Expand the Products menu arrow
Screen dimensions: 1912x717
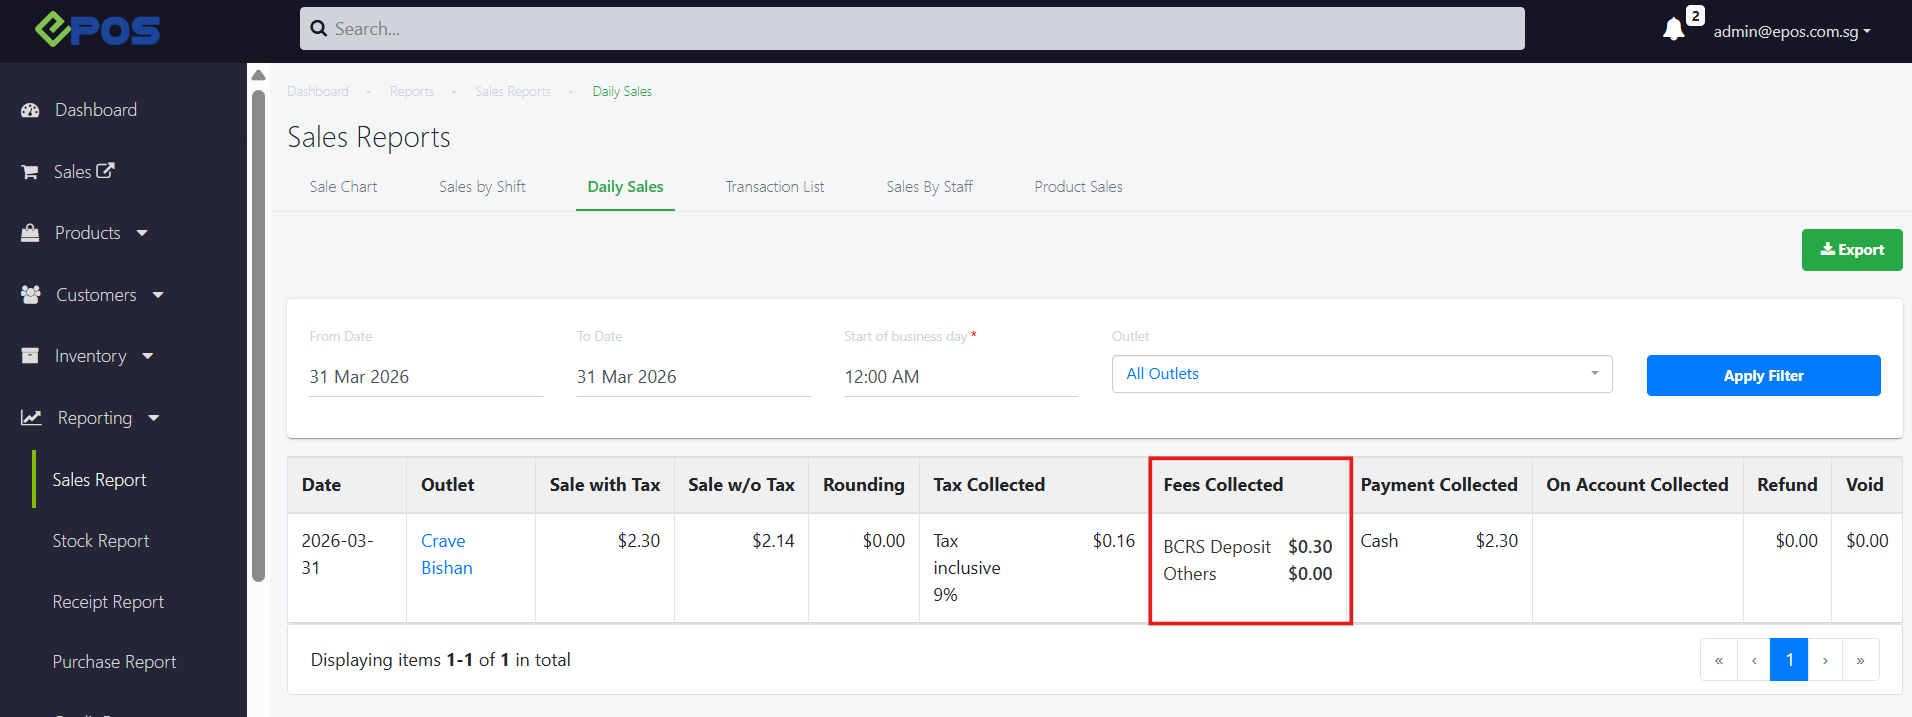pos(142,233)
